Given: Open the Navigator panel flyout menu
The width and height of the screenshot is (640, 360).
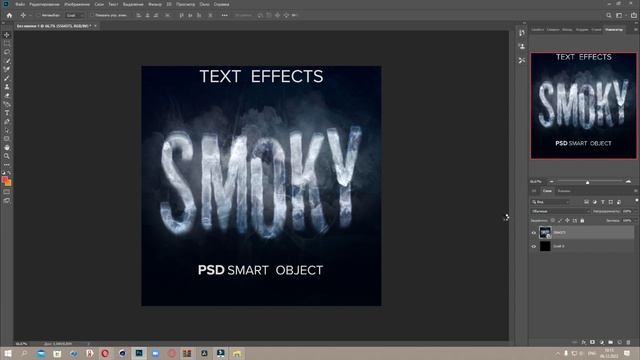Looking at the screenshot, I should pos(636,29).
